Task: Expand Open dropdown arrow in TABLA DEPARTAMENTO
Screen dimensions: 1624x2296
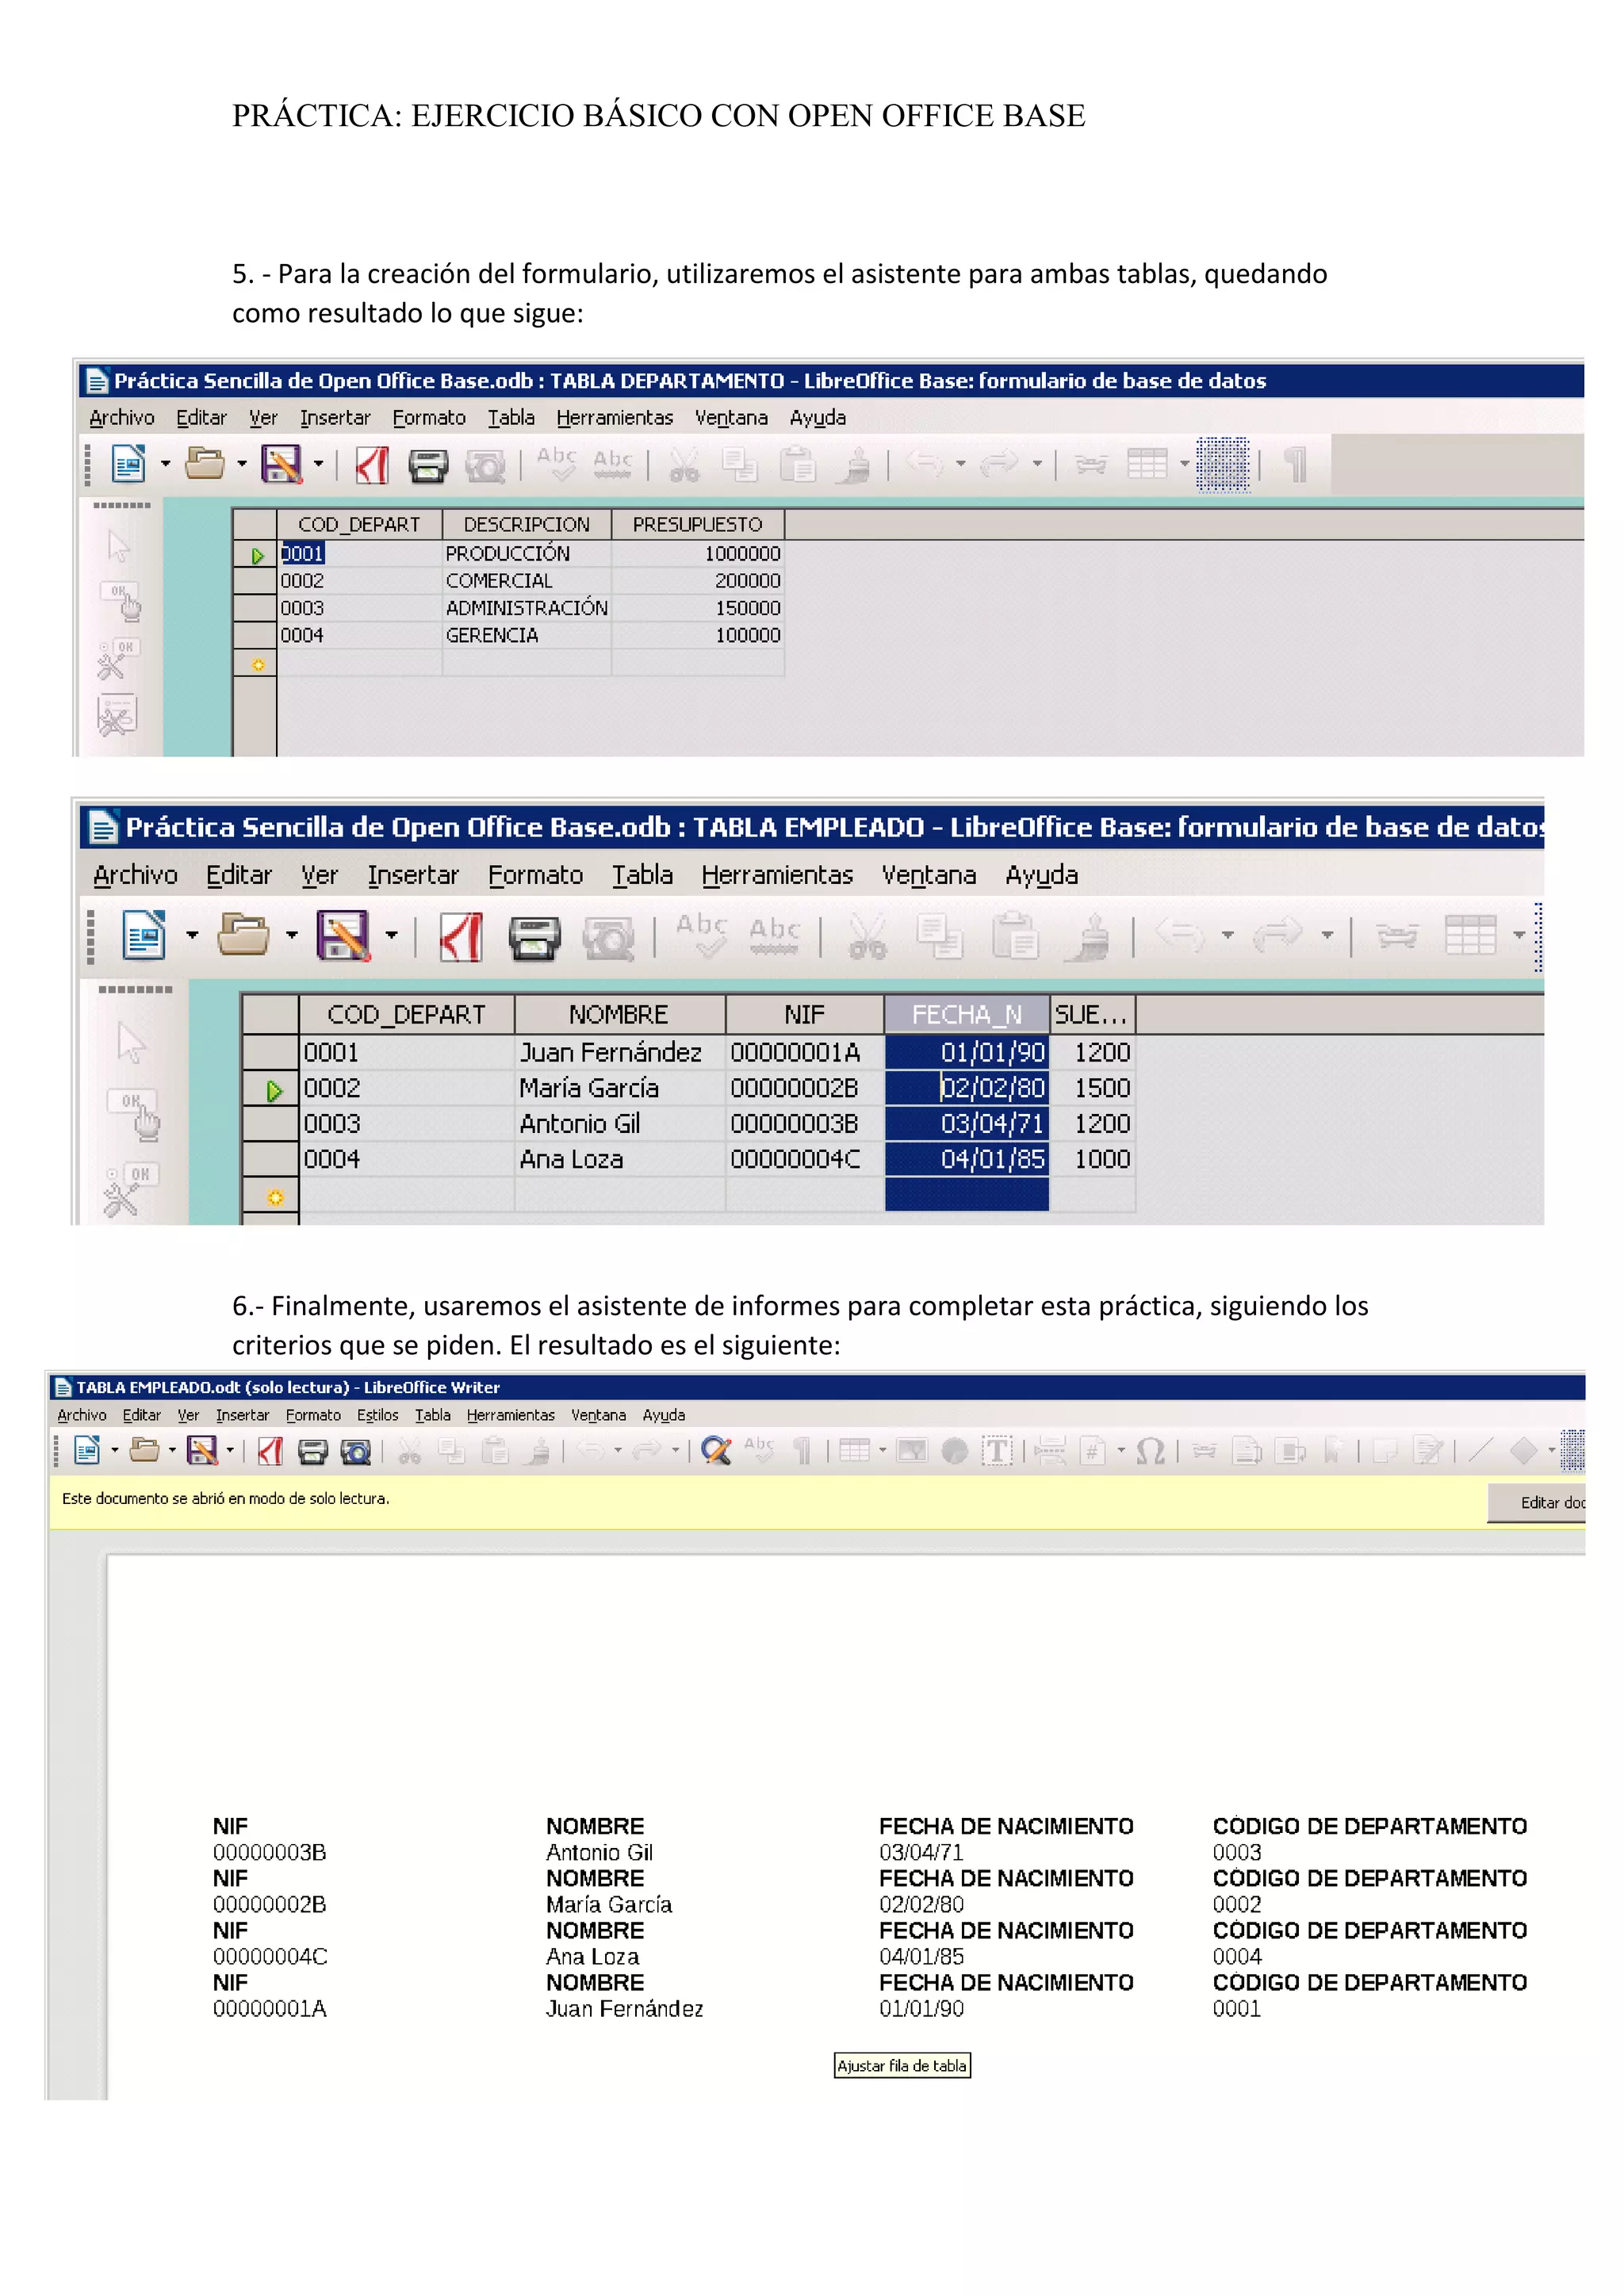Action: click(242, 464)
